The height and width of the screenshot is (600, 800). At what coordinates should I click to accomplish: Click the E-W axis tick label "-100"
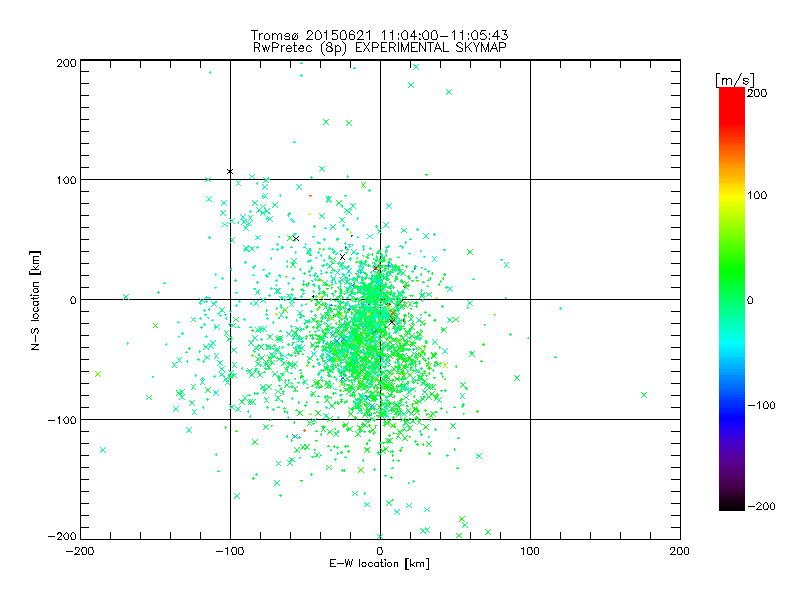[x=230, y=551]
